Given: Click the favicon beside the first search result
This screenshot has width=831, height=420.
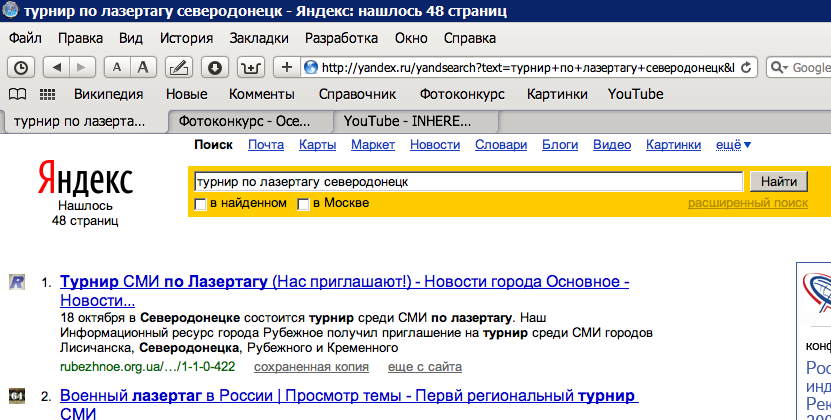Looking at the screenshot, I should pyautogui.click(x=17, y=282).
